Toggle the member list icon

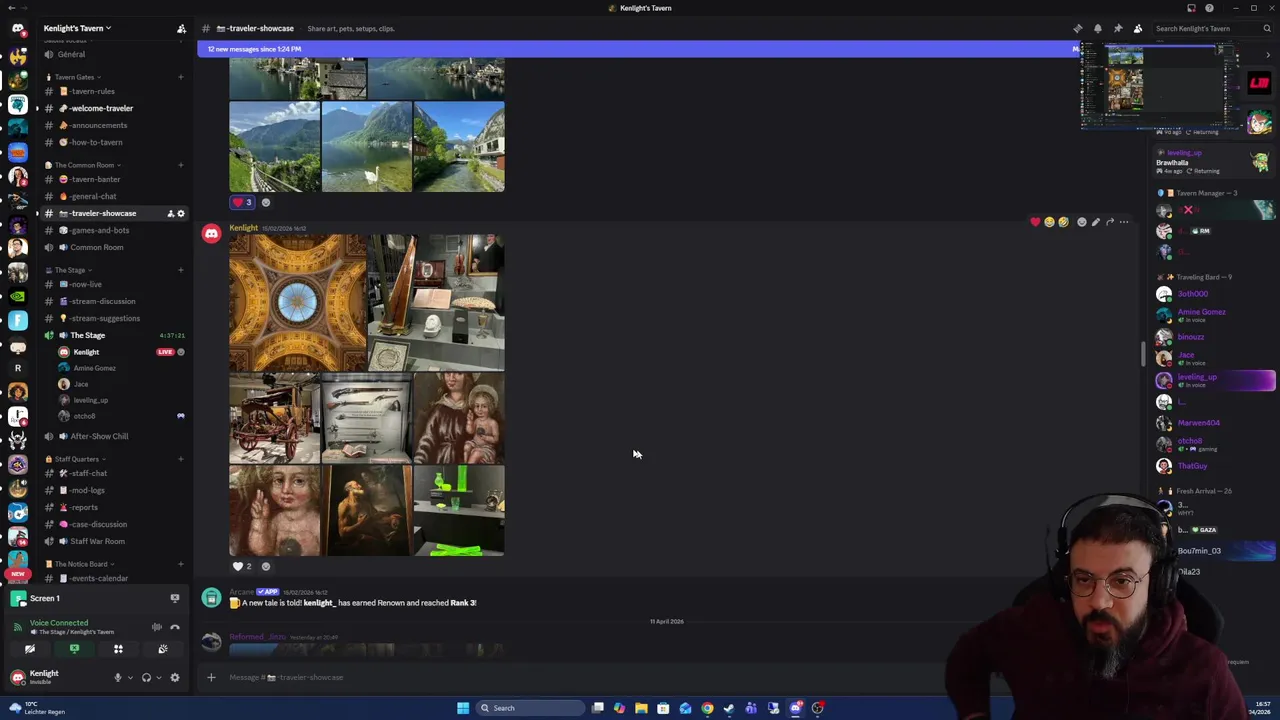(1137, 28)
